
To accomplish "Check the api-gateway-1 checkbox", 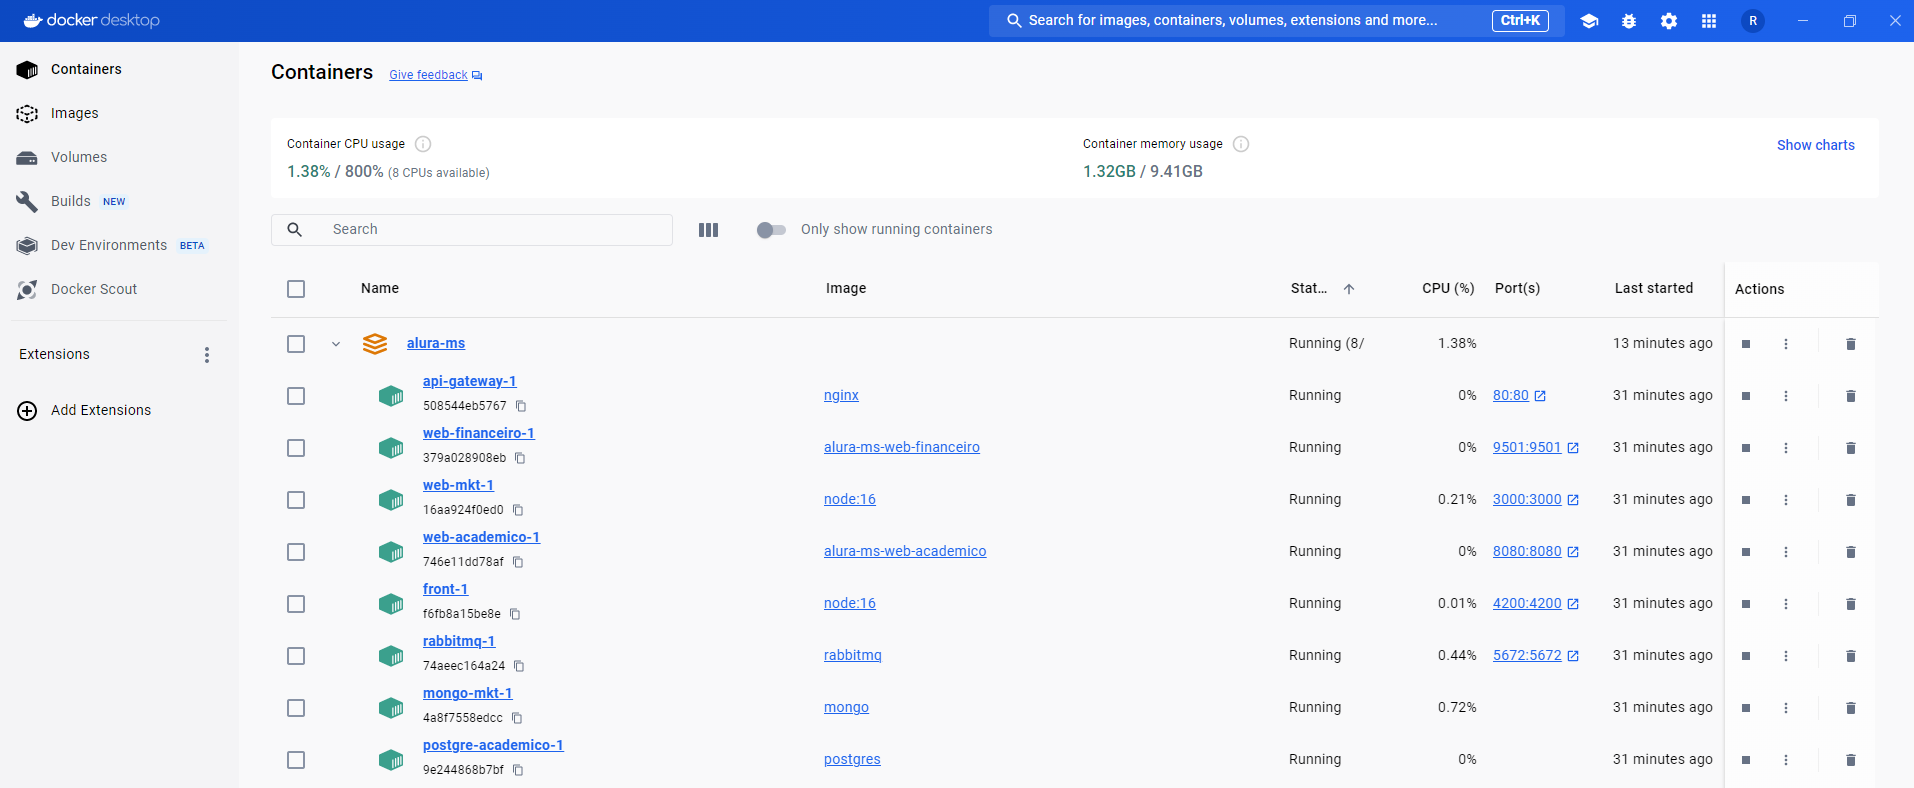I will point(296,396).
